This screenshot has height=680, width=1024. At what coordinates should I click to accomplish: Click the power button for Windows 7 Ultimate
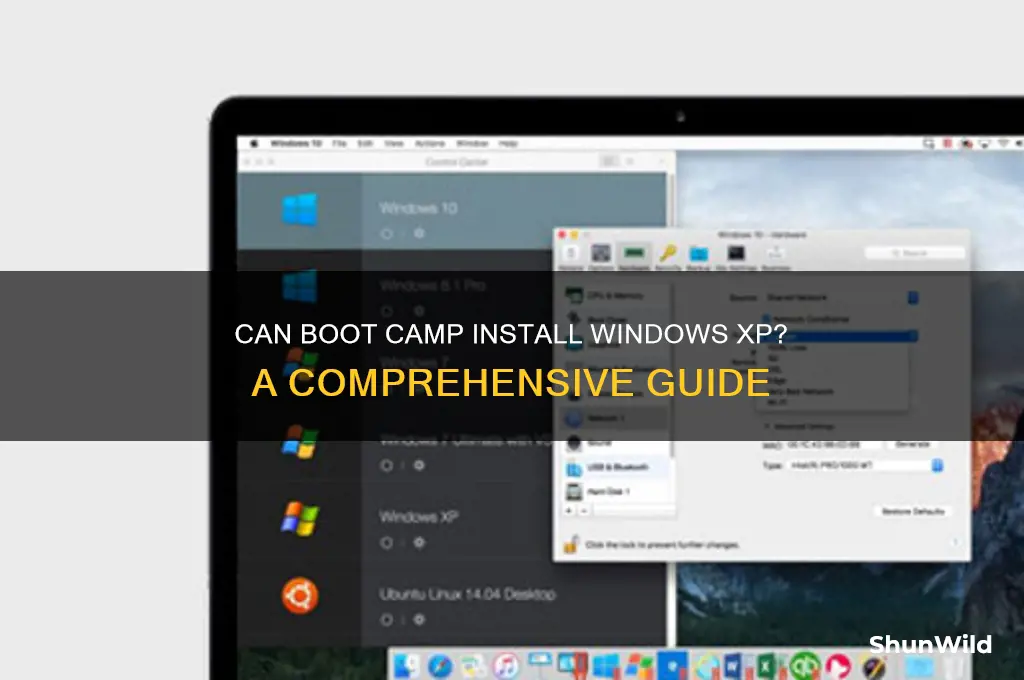pyautogui.click(x=387, y=465)
